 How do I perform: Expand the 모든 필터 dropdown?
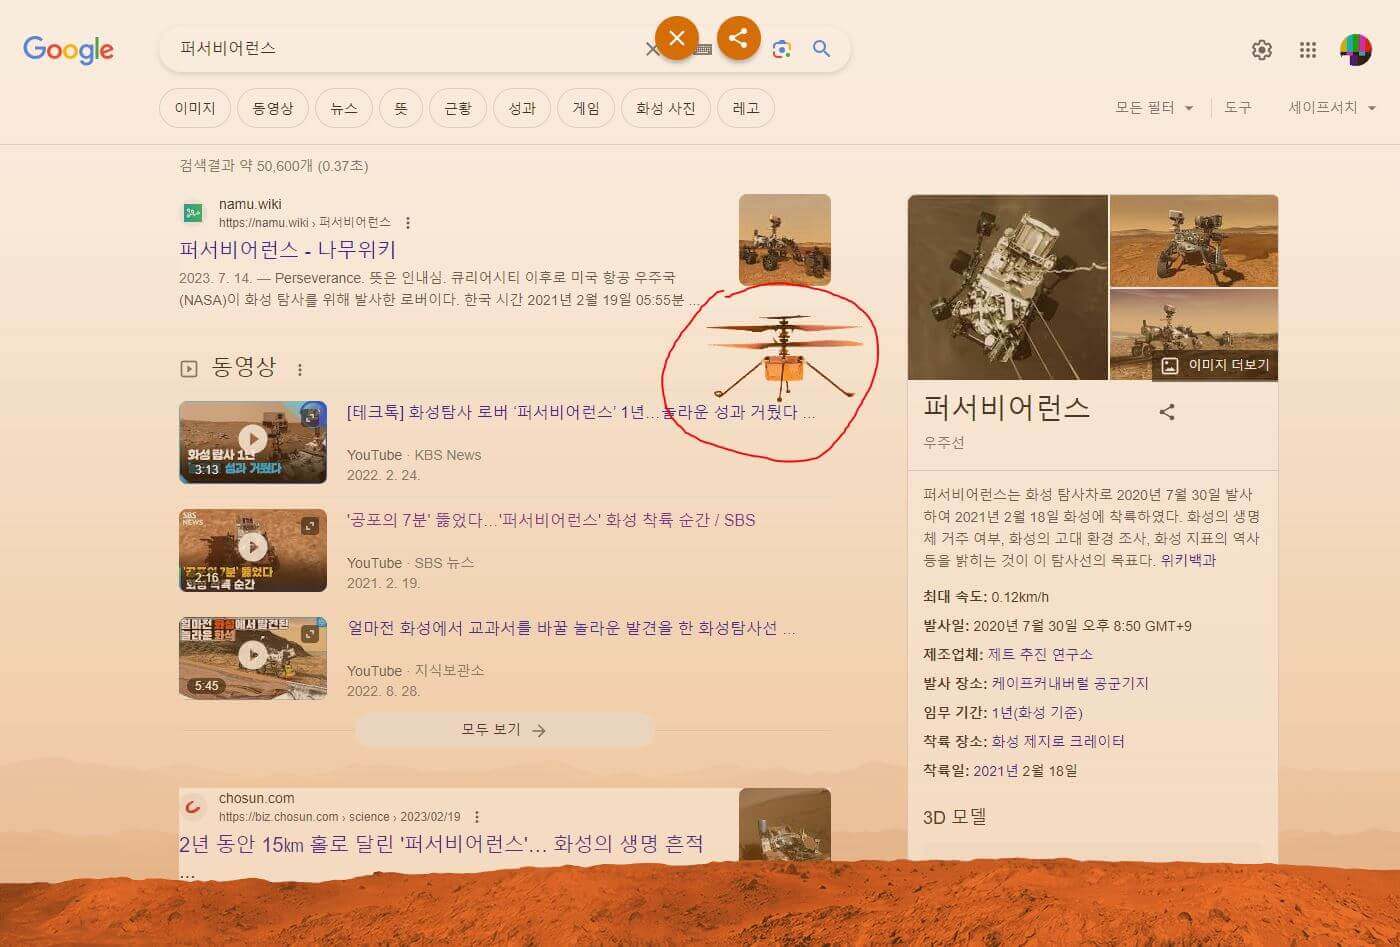1154,107
